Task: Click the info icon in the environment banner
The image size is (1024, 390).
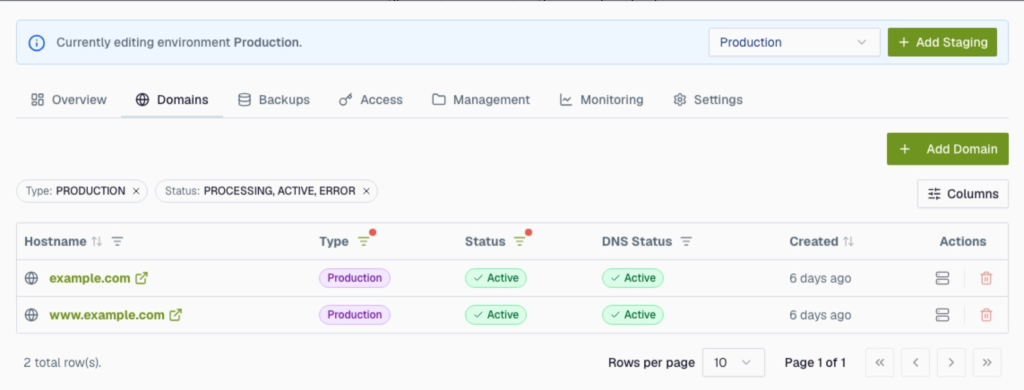Action: 37,42
